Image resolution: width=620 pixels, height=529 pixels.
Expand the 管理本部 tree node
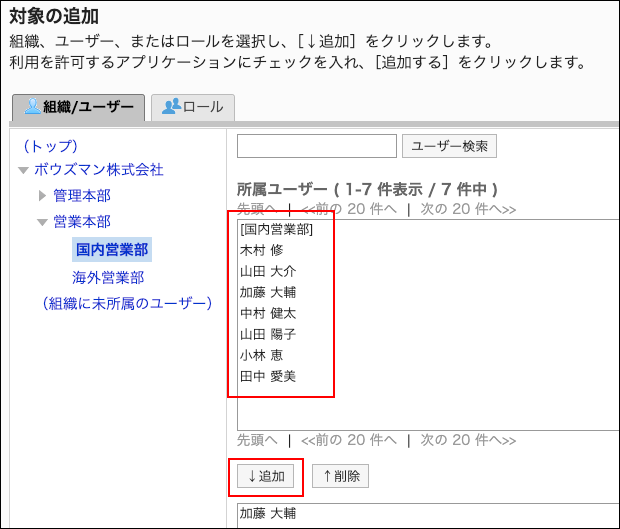(42, 196)
